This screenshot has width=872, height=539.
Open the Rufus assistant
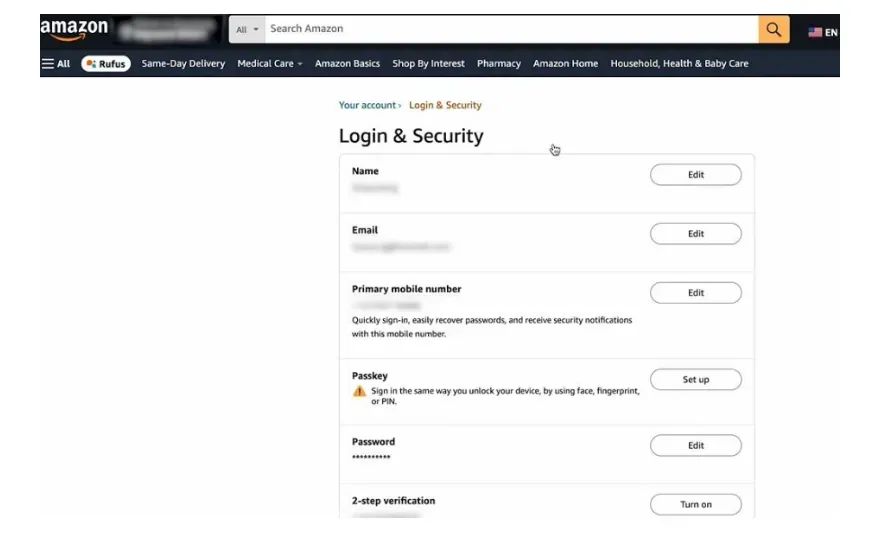106,63
